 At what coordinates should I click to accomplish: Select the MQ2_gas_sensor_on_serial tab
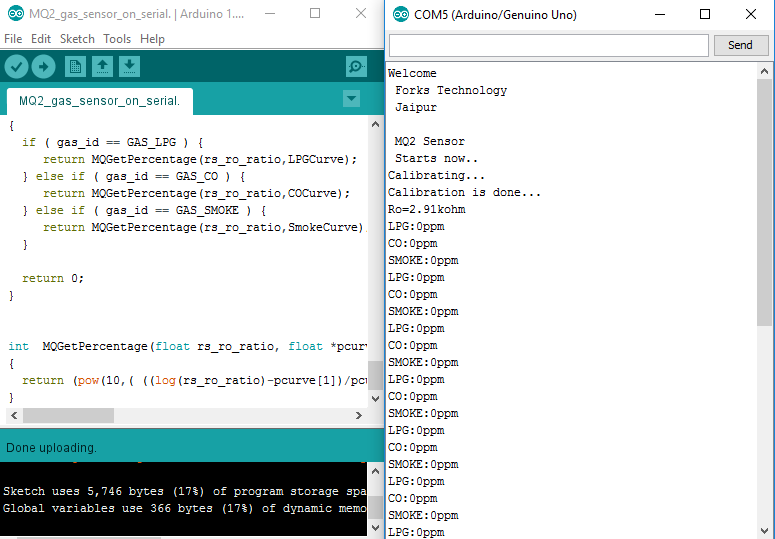[x=99, y=101]
